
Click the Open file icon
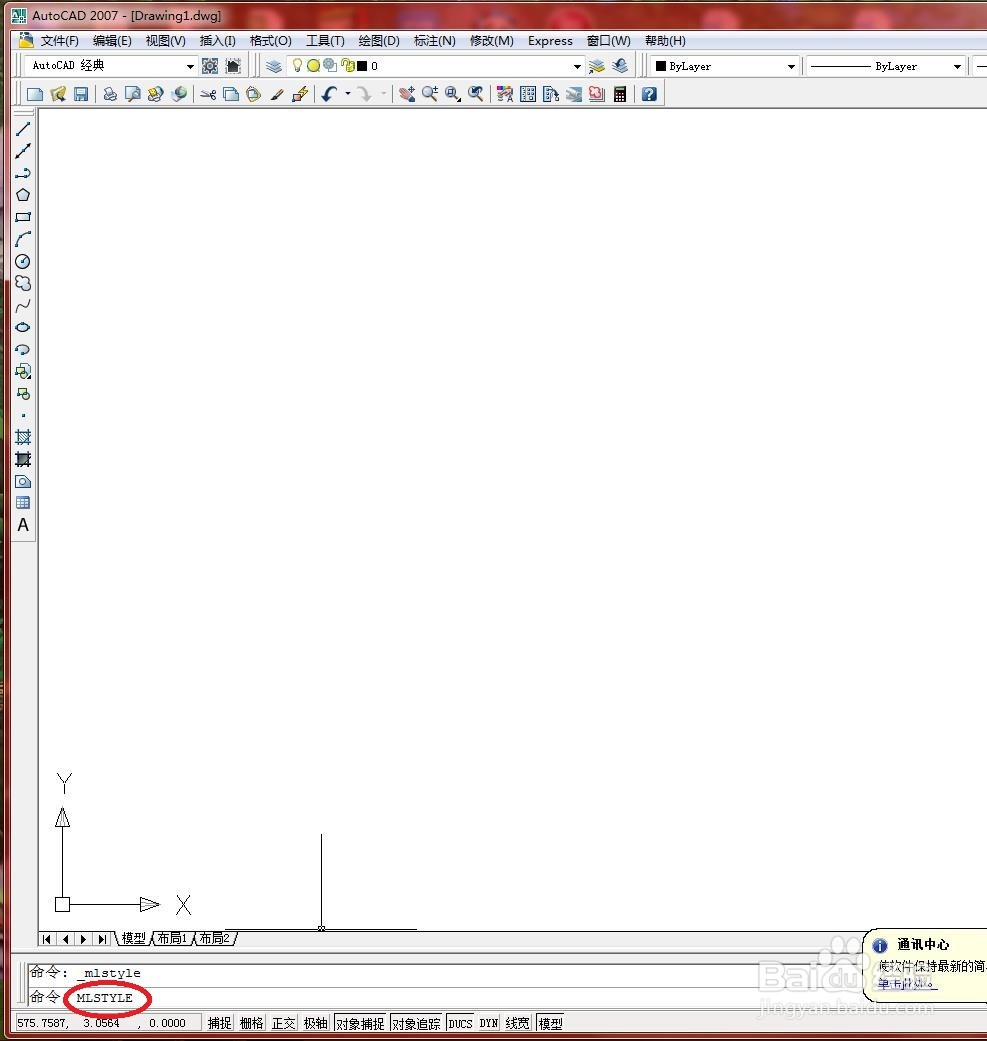click(58, 94)
